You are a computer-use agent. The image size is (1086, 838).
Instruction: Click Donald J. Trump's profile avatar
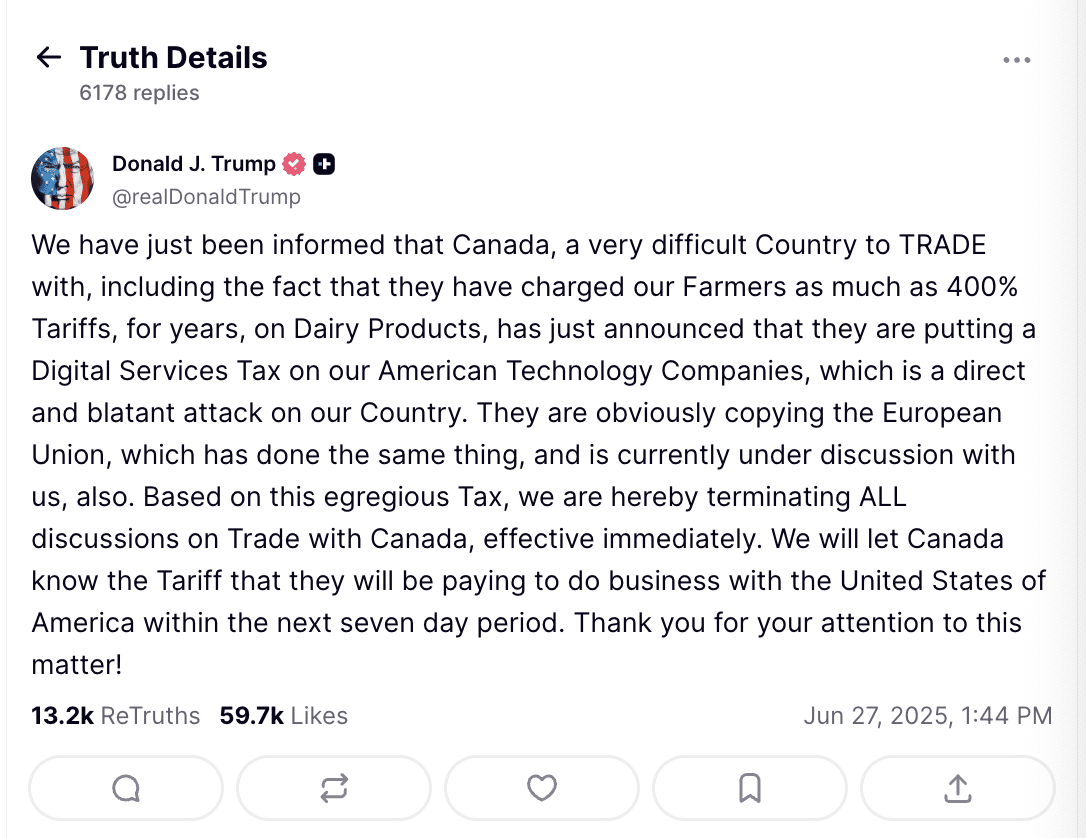63,179
